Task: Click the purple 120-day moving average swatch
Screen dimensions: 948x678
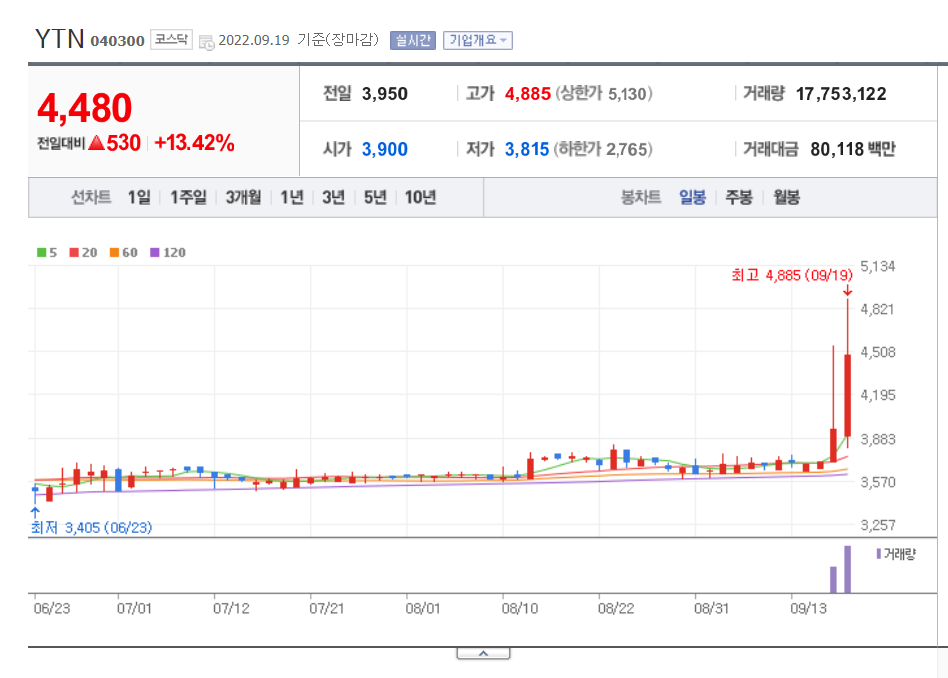Action: [x=155, y=252]
